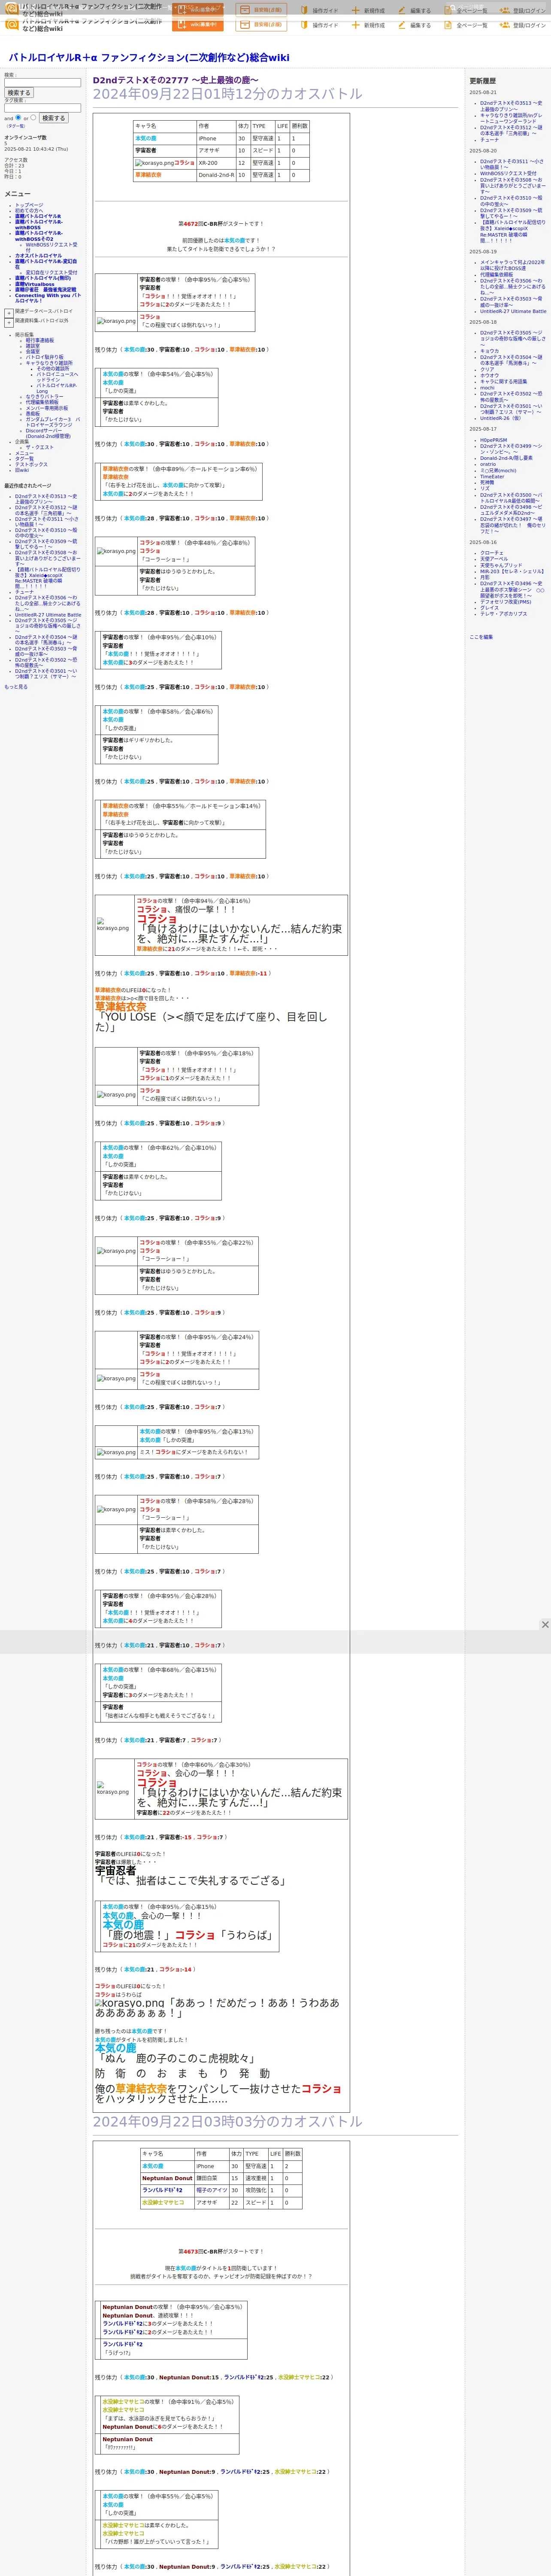This screenshot has width=551, height=2576.
Task: Open もっと見る link under recent pages
Action: click(x=16, y=687)
